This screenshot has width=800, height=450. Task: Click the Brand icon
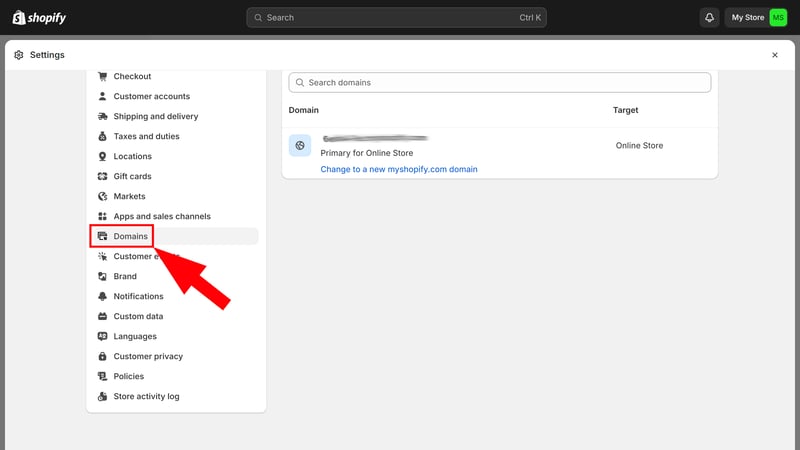coord(103,276)
